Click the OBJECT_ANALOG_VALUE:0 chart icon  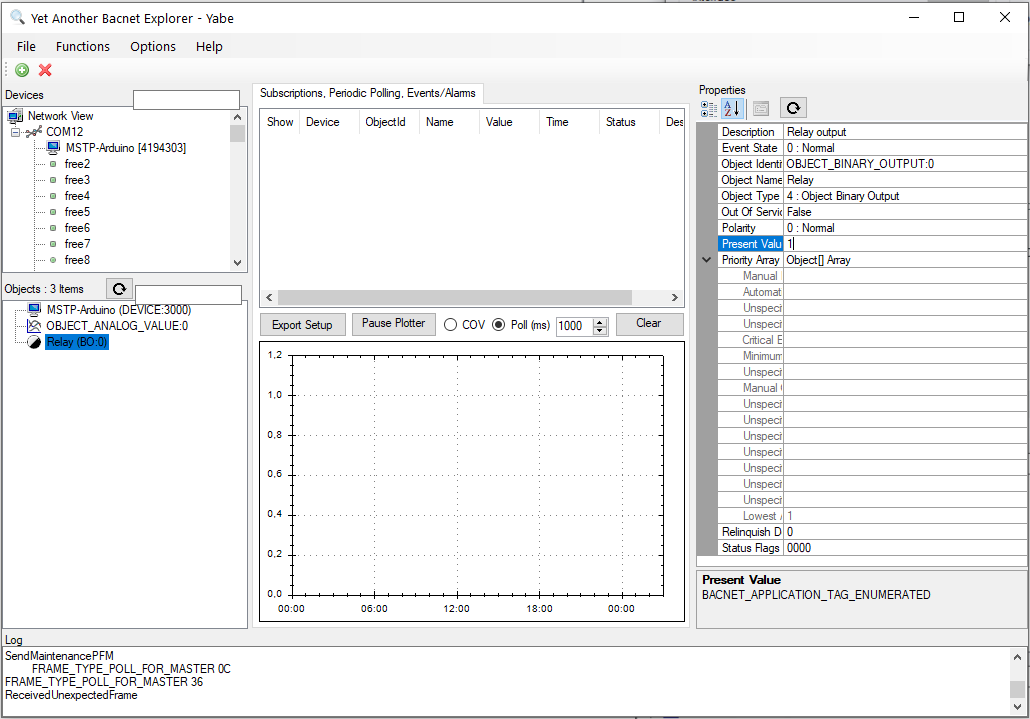[x=34, y=326]
